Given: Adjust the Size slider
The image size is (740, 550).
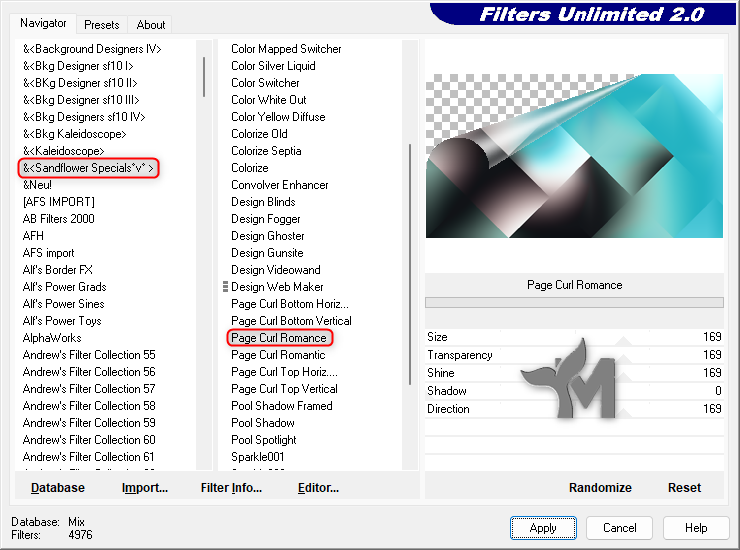Looking at the screenshot, I should (x=574, y=337).
